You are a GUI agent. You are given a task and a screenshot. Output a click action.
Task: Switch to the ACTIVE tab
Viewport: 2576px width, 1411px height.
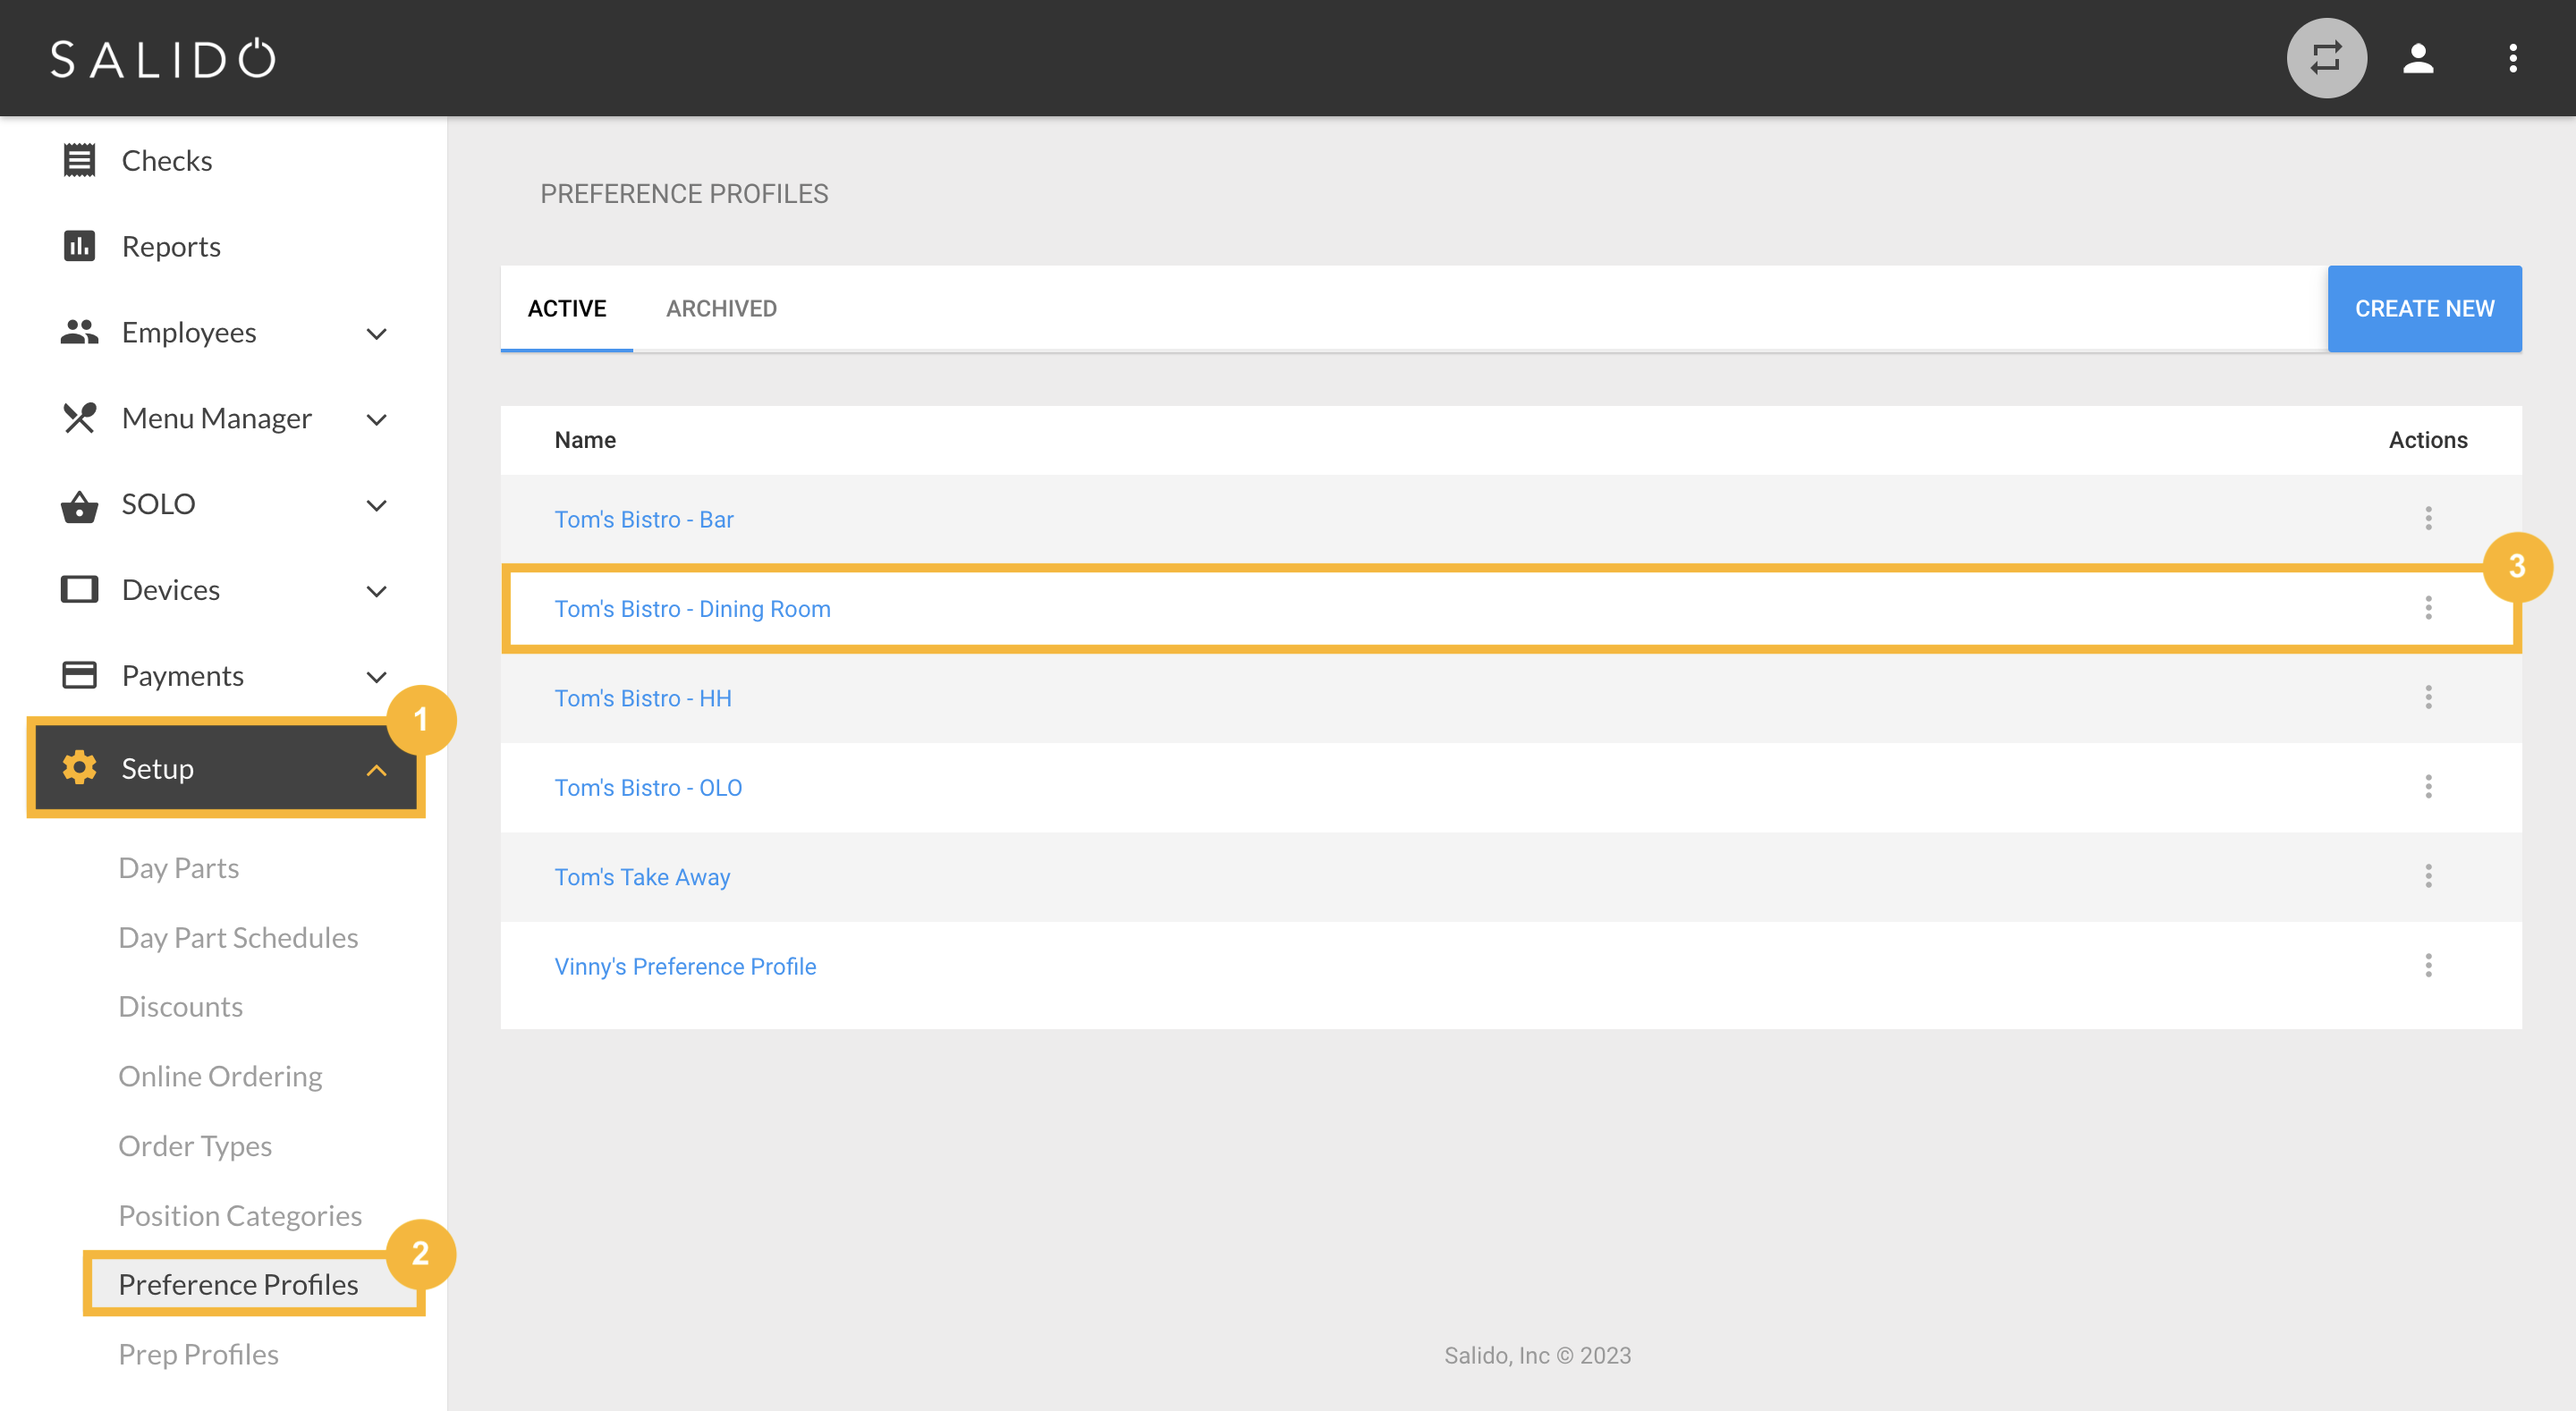(567, 309)
